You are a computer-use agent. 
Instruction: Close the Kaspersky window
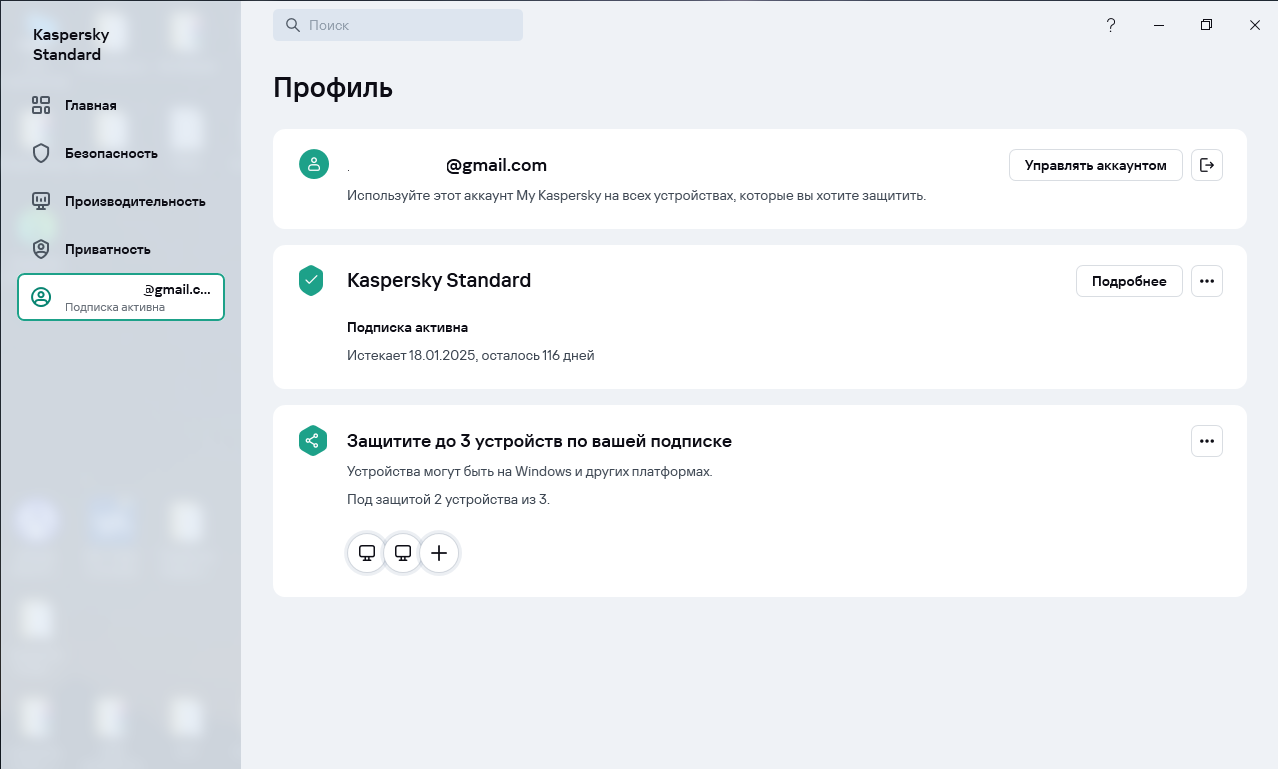click(1254, 25)
